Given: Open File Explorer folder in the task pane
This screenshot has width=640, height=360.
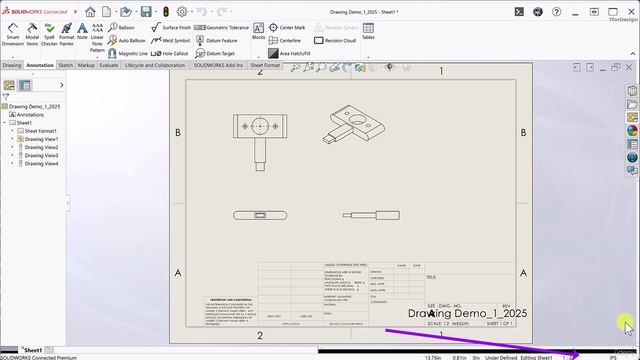Looking at the screenshot, I should pyautogui.click(x=632, y=104).
